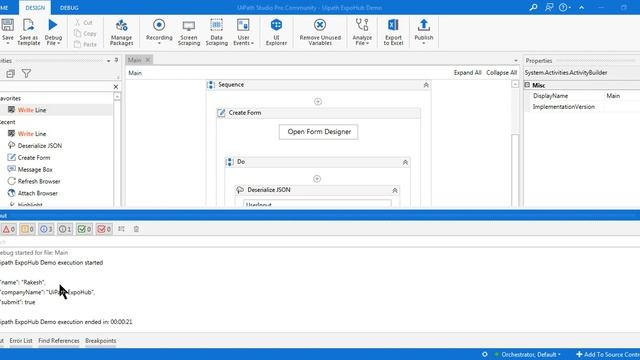This screenshot has width=640, height=360.
Task: Switch to the DEBUG ribbon tab
Action: click(x=69, y=8)
